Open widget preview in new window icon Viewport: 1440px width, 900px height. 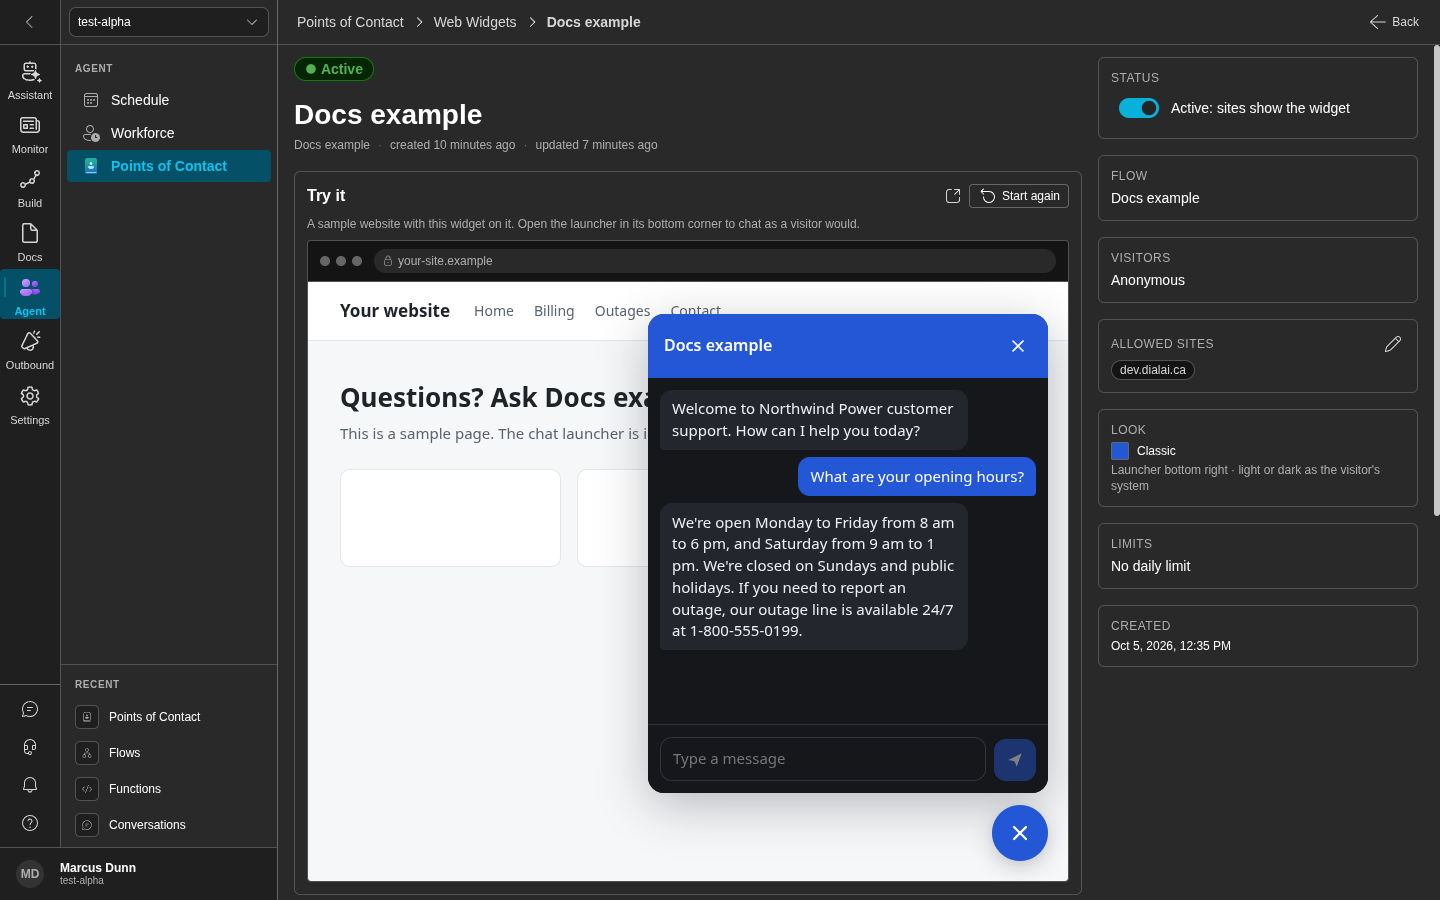coord(953,196)
